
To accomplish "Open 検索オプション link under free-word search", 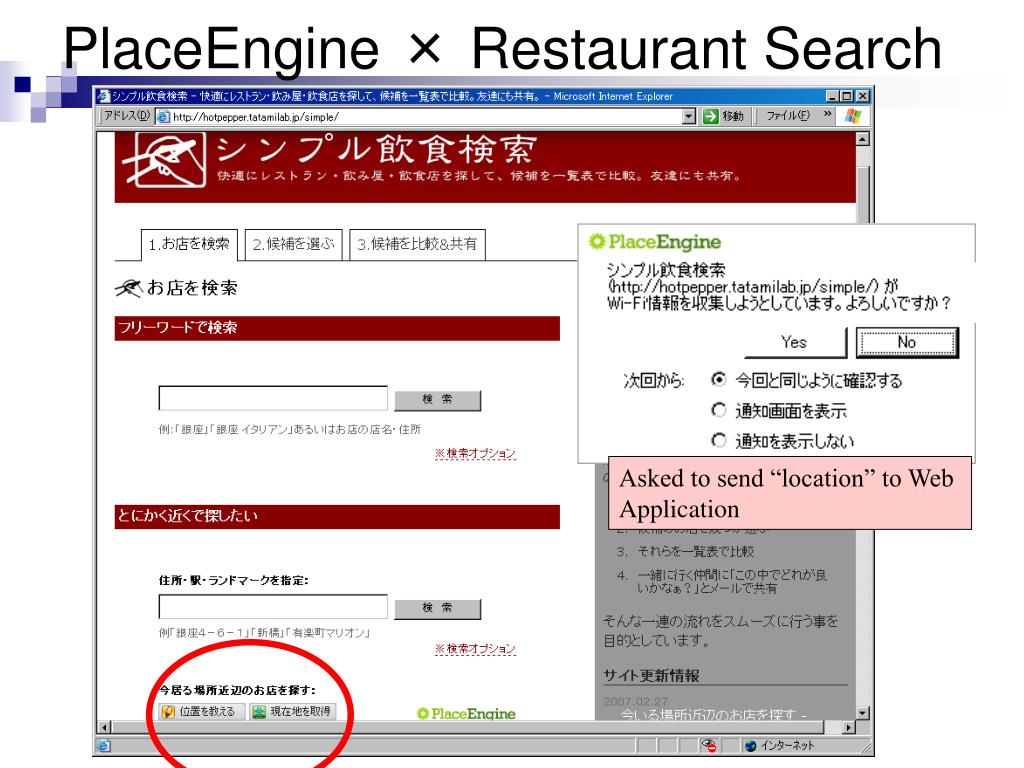I will pyautogui.click(x=475, y=453).
